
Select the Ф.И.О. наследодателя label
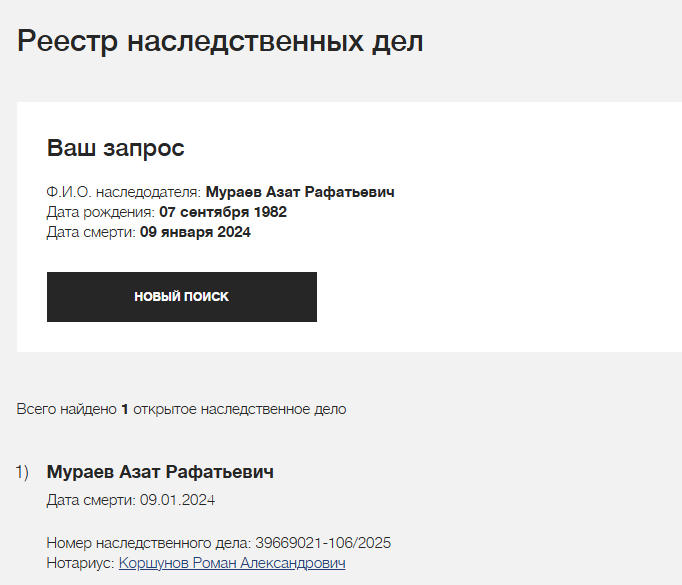124,192
